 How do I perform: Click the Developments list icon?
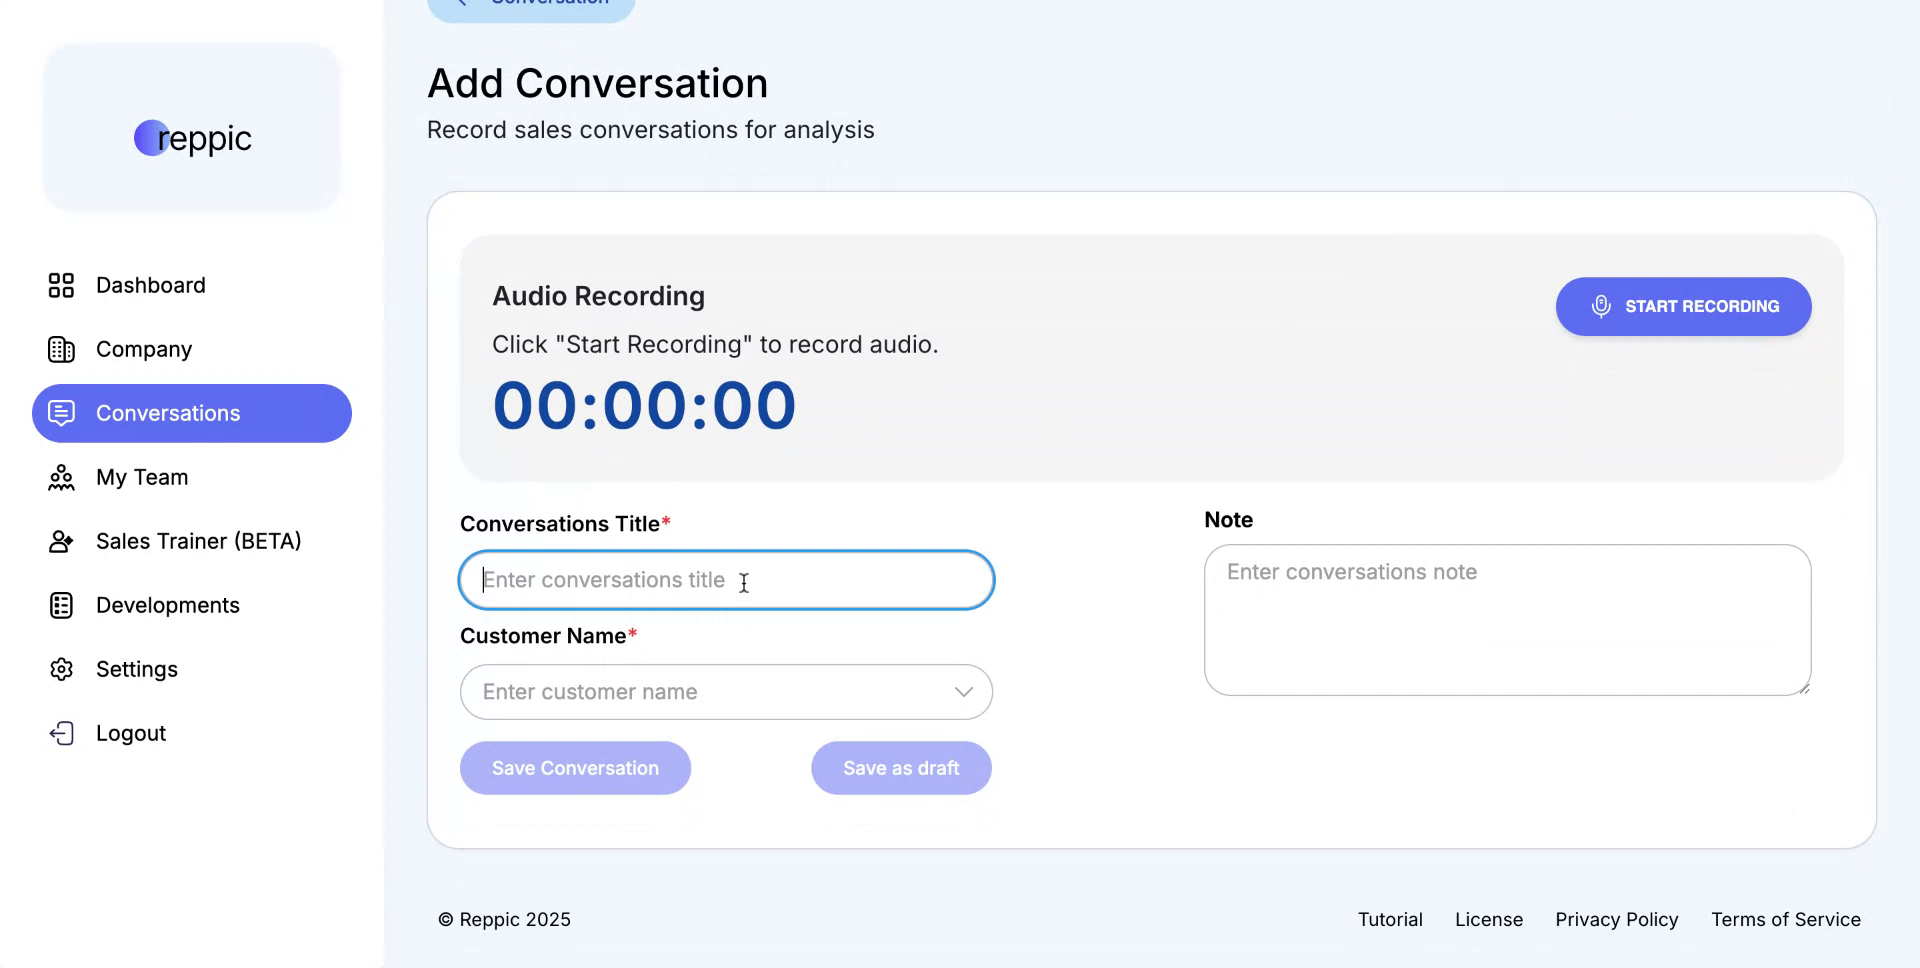pos(61,605)
